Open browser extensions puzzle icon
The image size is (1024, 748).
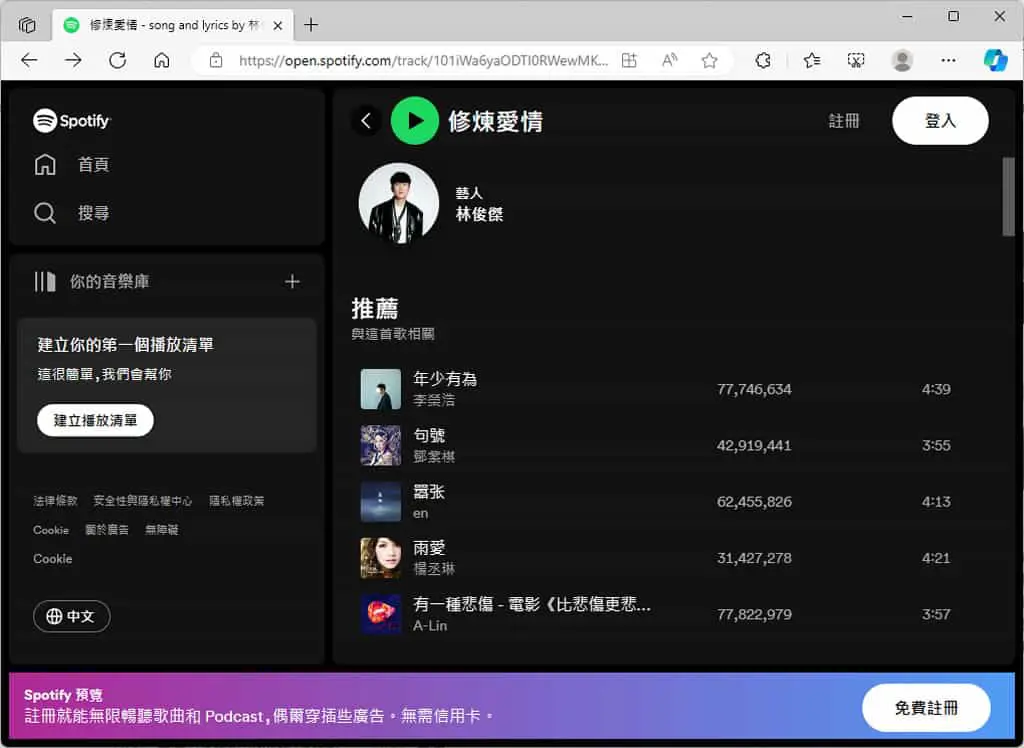(763, 61)
